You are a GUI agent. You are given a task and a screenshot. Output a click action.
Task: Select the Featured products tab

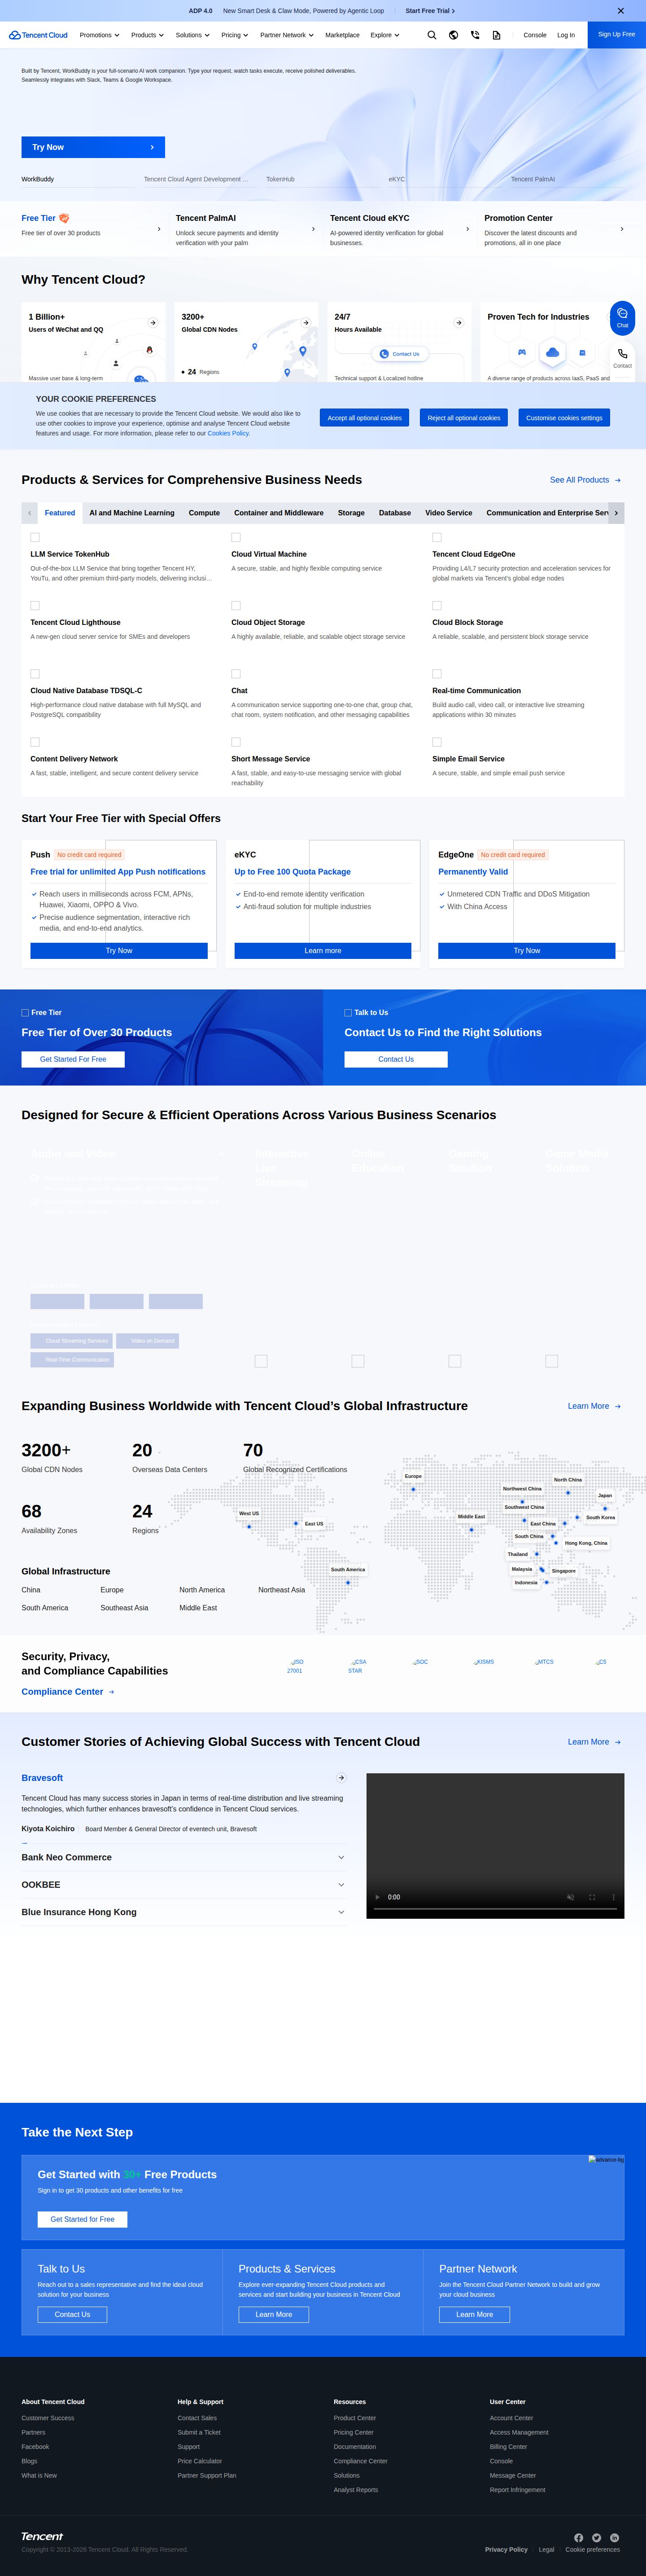coord(60,513)
